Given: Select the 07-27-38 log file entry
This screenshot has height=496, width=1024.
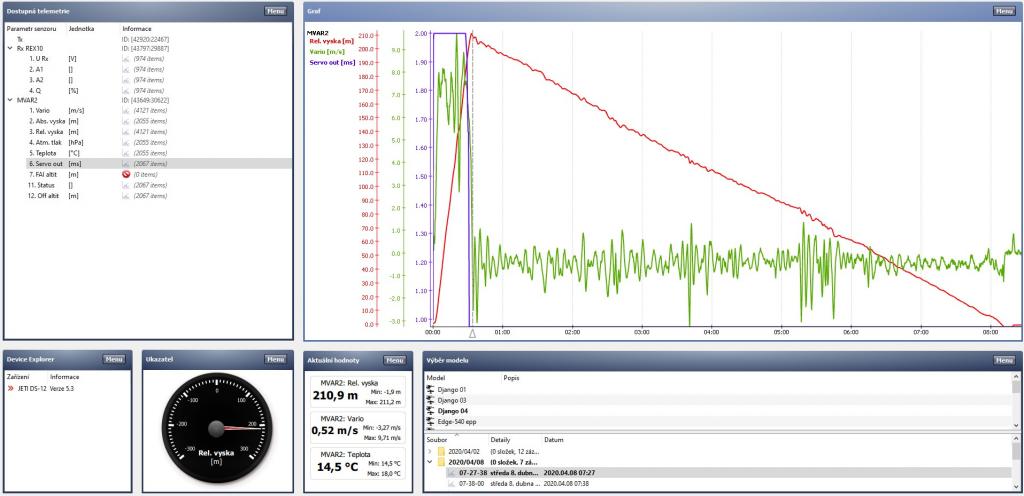Looking at the screenshot, I should [473, 472].
